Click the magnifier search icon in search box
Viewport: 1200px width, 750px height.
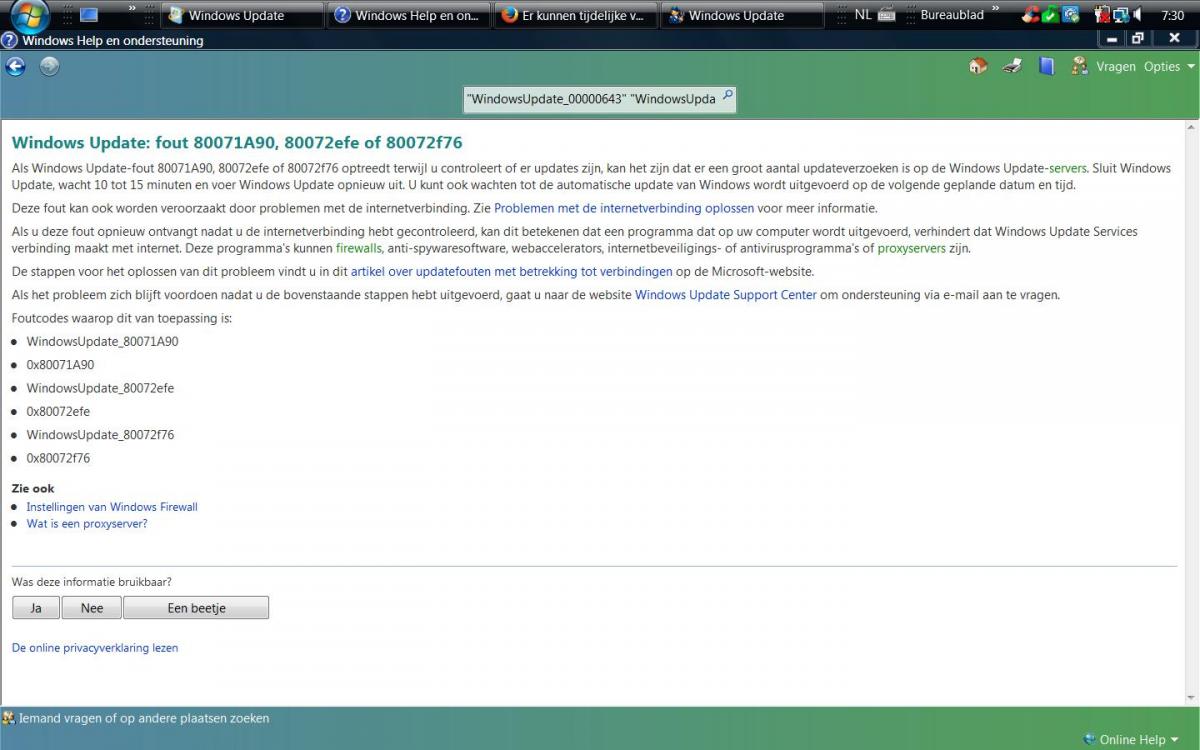tap(727, 97)
